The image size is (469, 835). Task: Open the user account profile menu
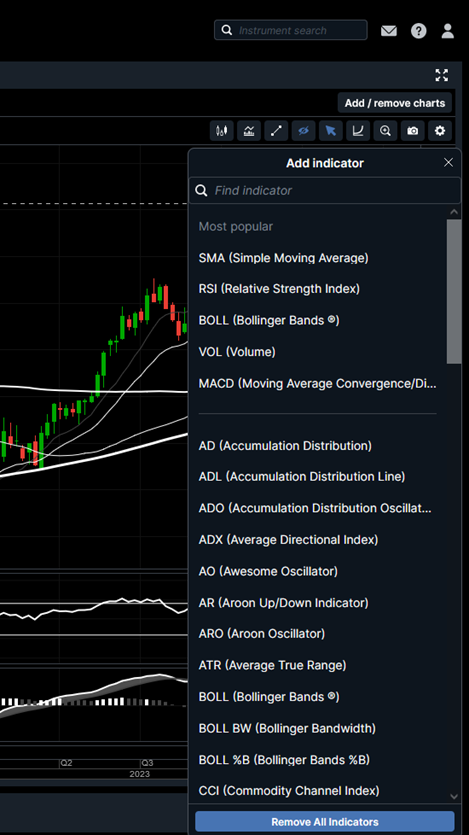point(448,31)
